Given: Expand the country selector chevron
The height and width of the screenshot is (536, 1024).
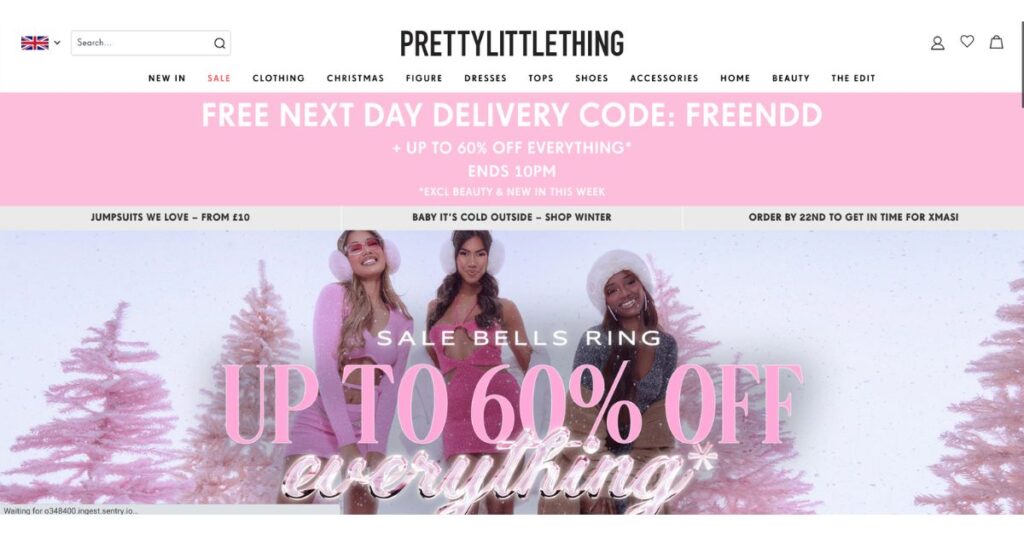Looking at the screenshot, I should tap(57, 43).
